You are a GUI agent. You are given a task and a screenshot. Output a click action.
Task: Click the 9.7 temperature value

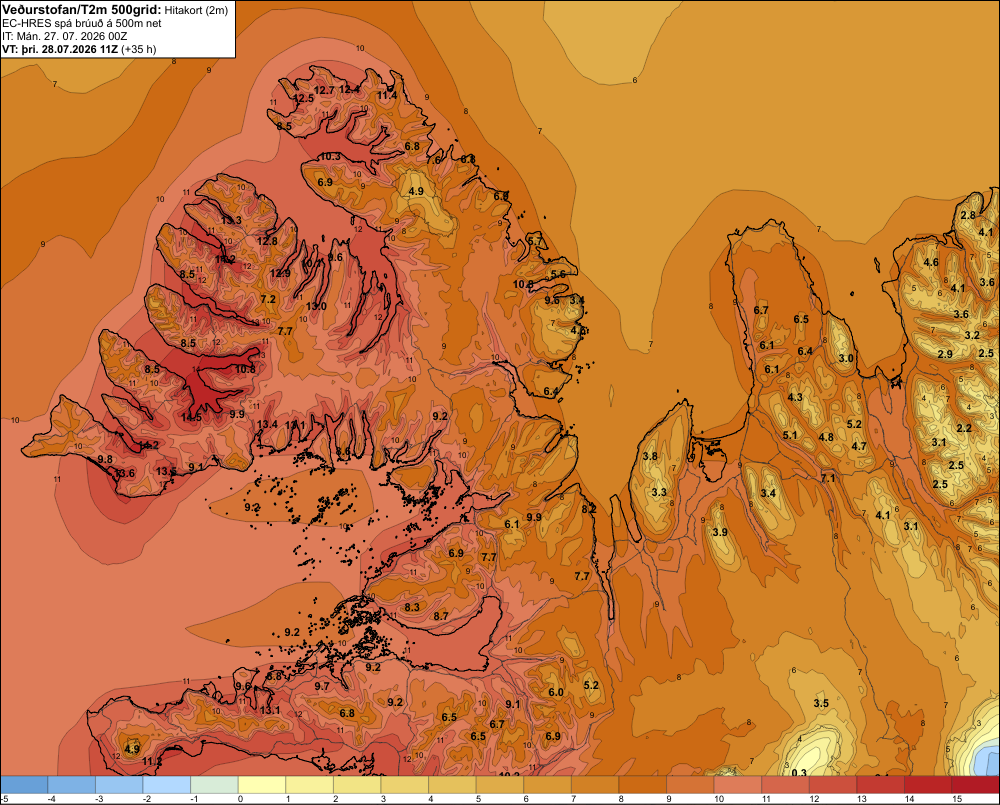(x=322, y=686)
